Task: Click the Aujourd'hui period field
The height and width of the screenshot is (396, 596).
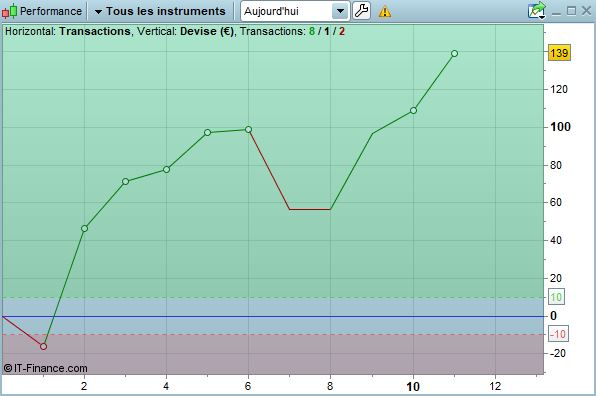Action: (x=295, y=11)
